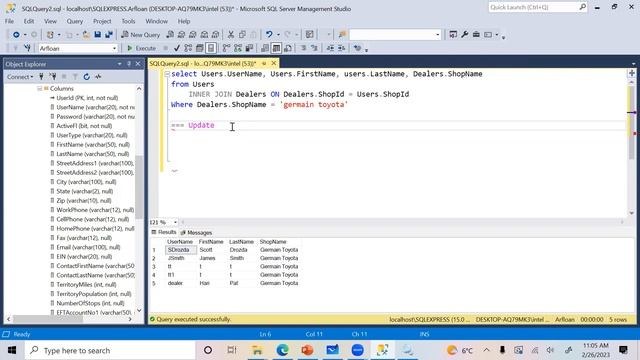The image size is (640, 360).
Task: Click the Decrease Indent icon
Action: (x=330, y=48)
